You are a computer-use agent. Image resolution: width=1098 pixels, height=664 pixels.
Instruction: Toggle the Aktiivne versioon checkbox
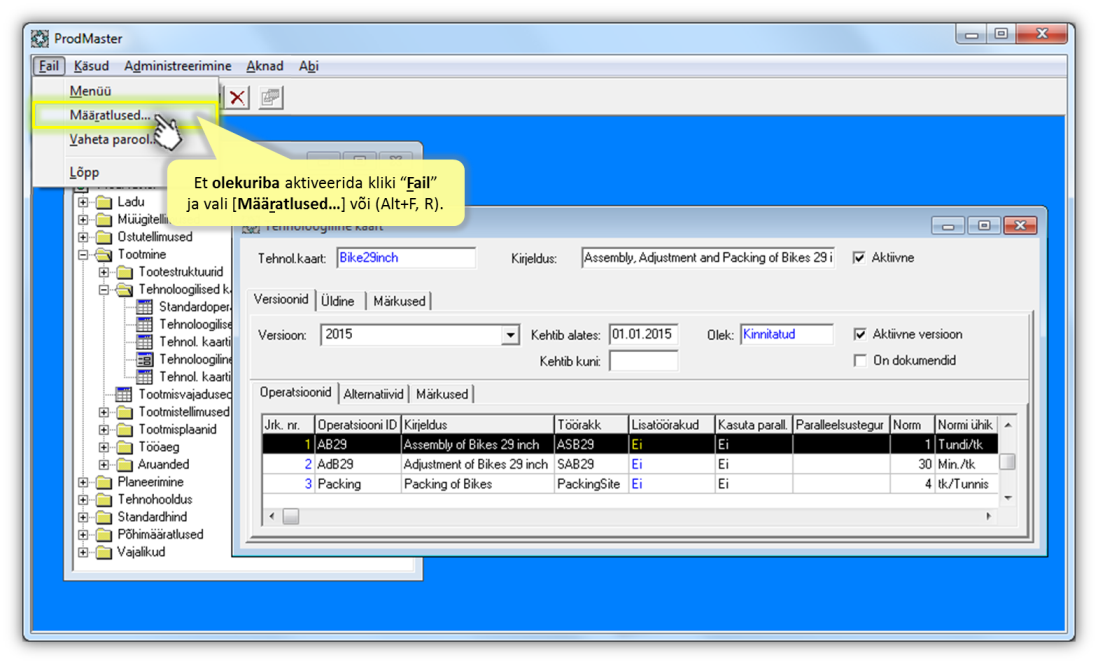[860, 334]
